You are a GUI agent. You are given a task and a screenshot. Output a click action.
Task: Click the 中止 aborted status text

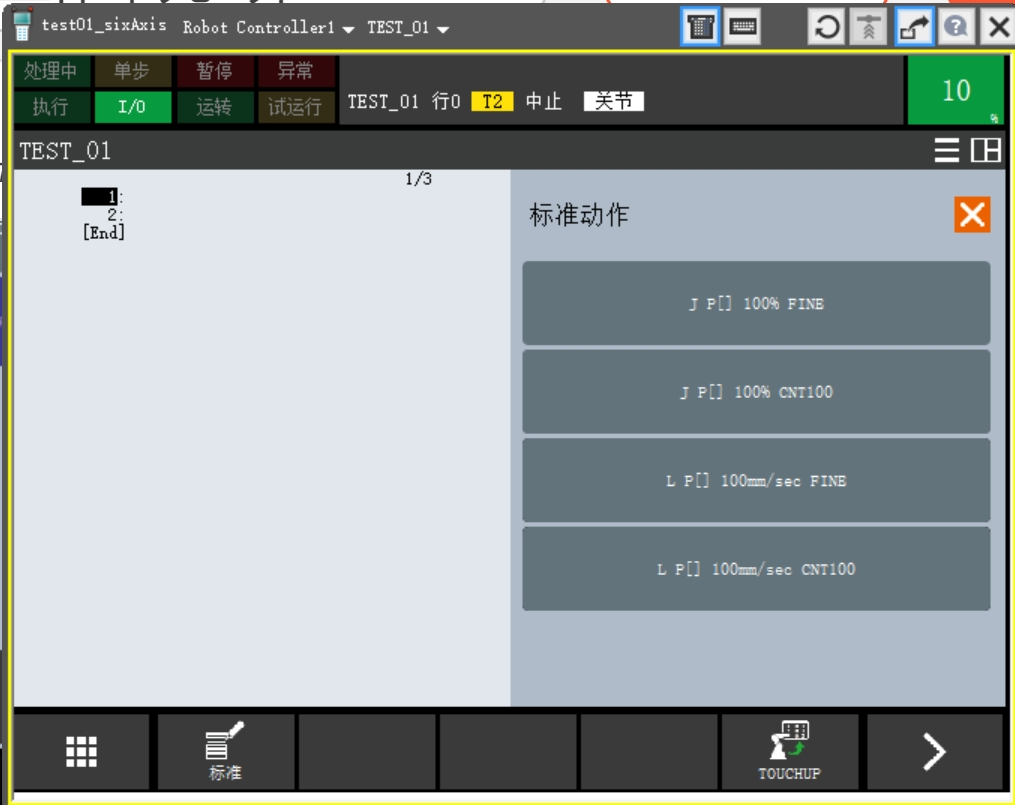point(543,102)
